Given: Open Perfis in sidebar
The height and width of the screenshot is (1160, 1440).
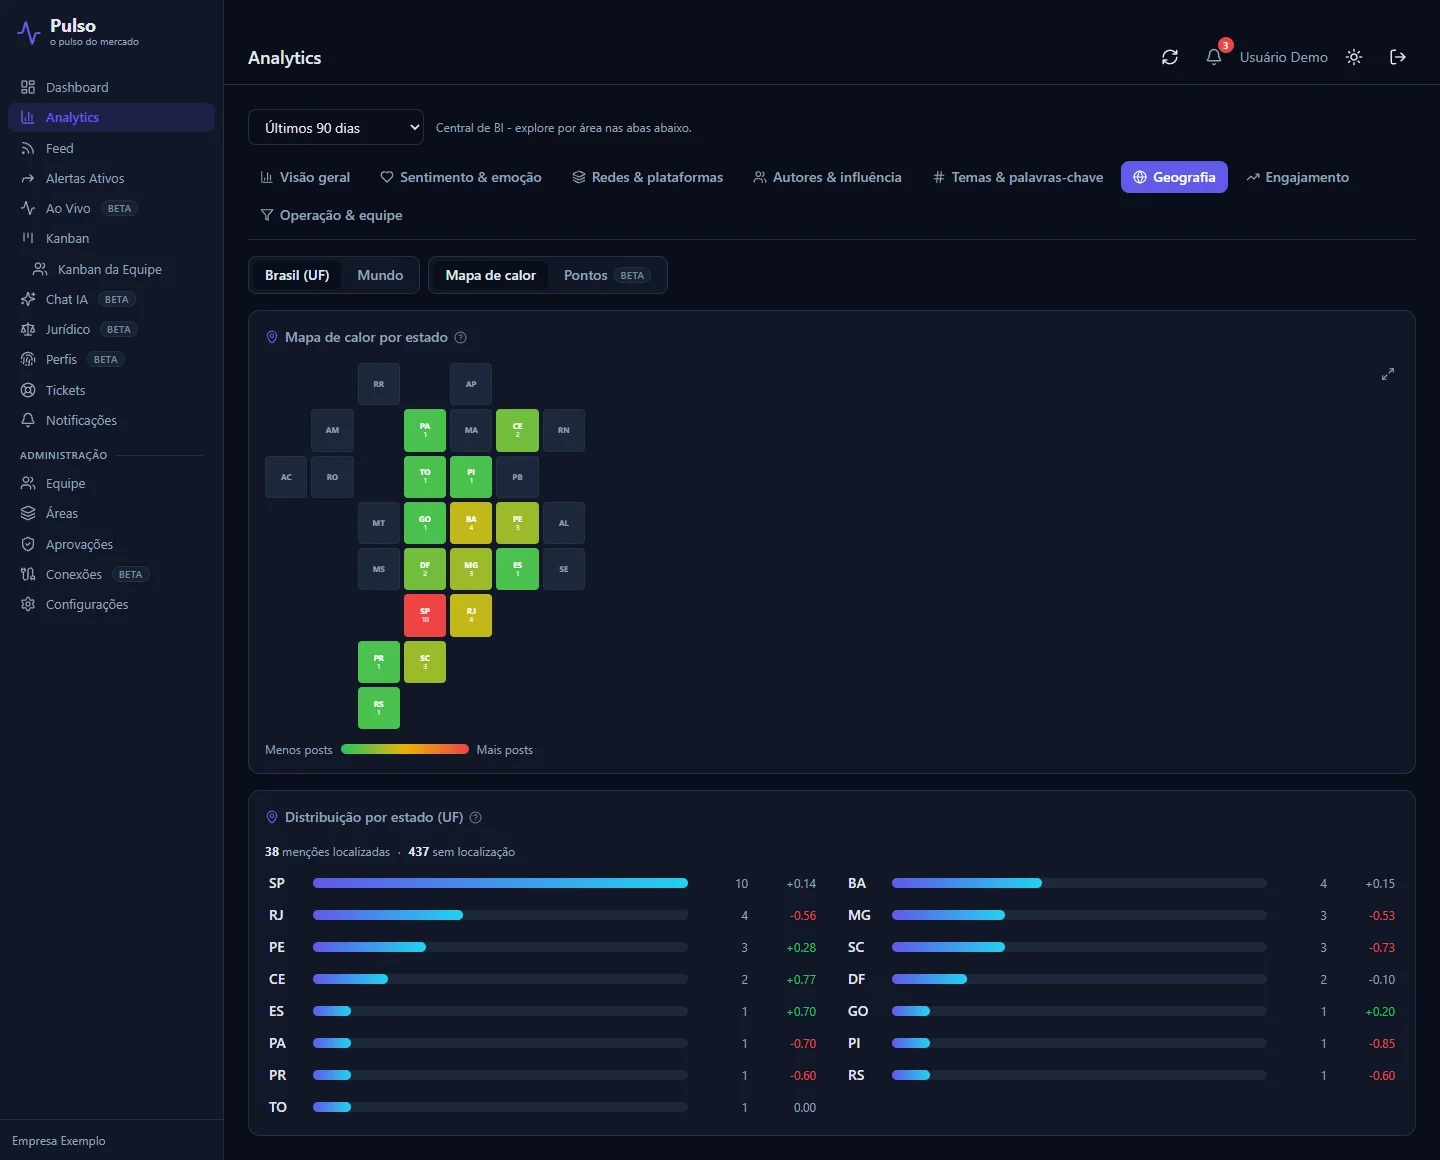Looking at the screenshot, I should [x=111, y=359].
